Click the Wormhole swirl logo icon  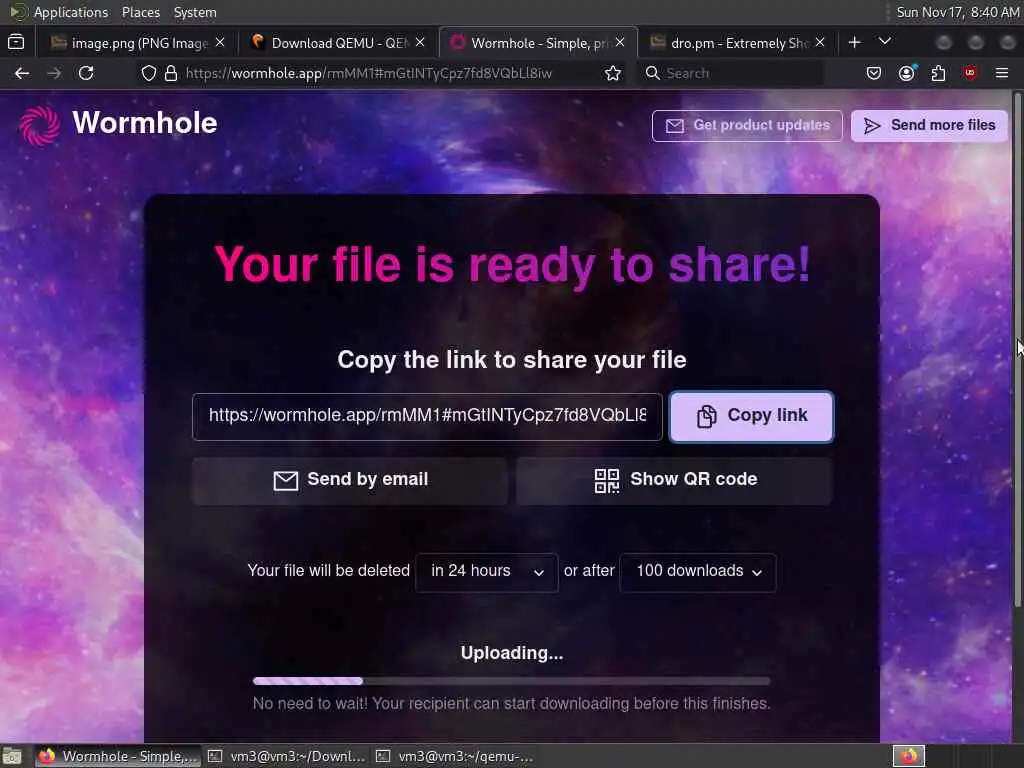pos(39,125)
